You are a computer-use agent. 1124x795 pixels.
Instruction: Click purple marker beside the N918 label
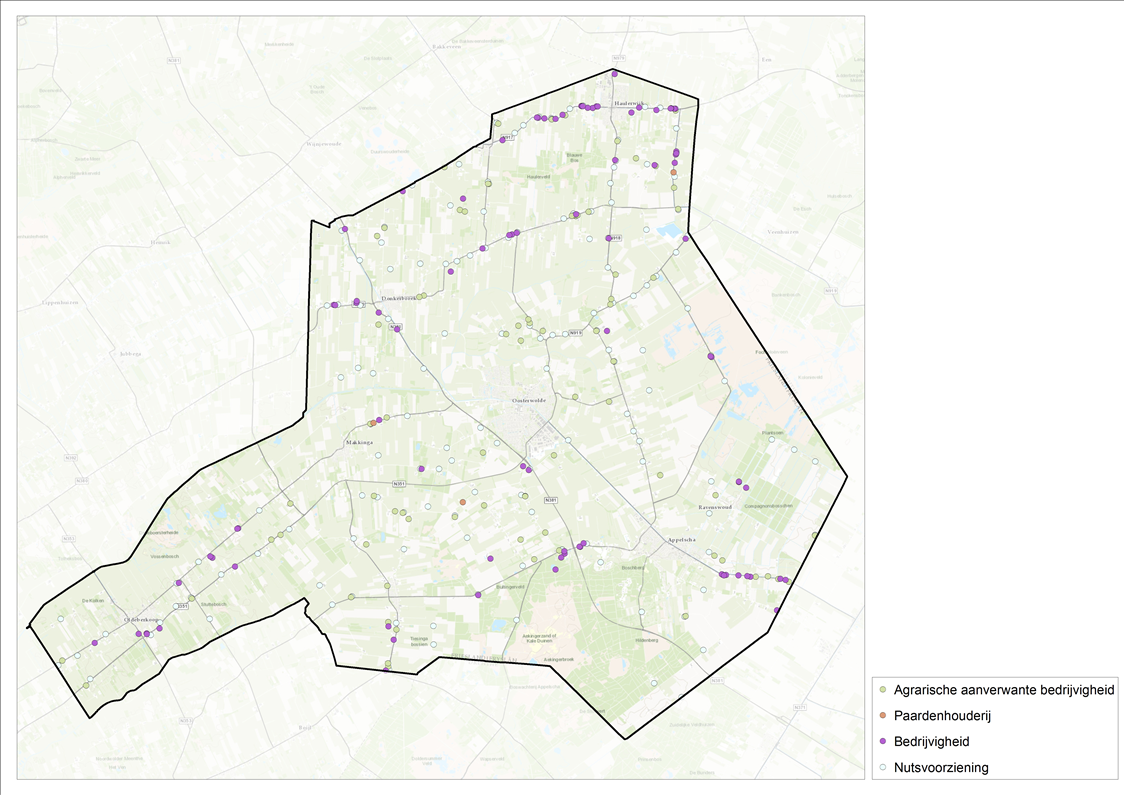609,238
